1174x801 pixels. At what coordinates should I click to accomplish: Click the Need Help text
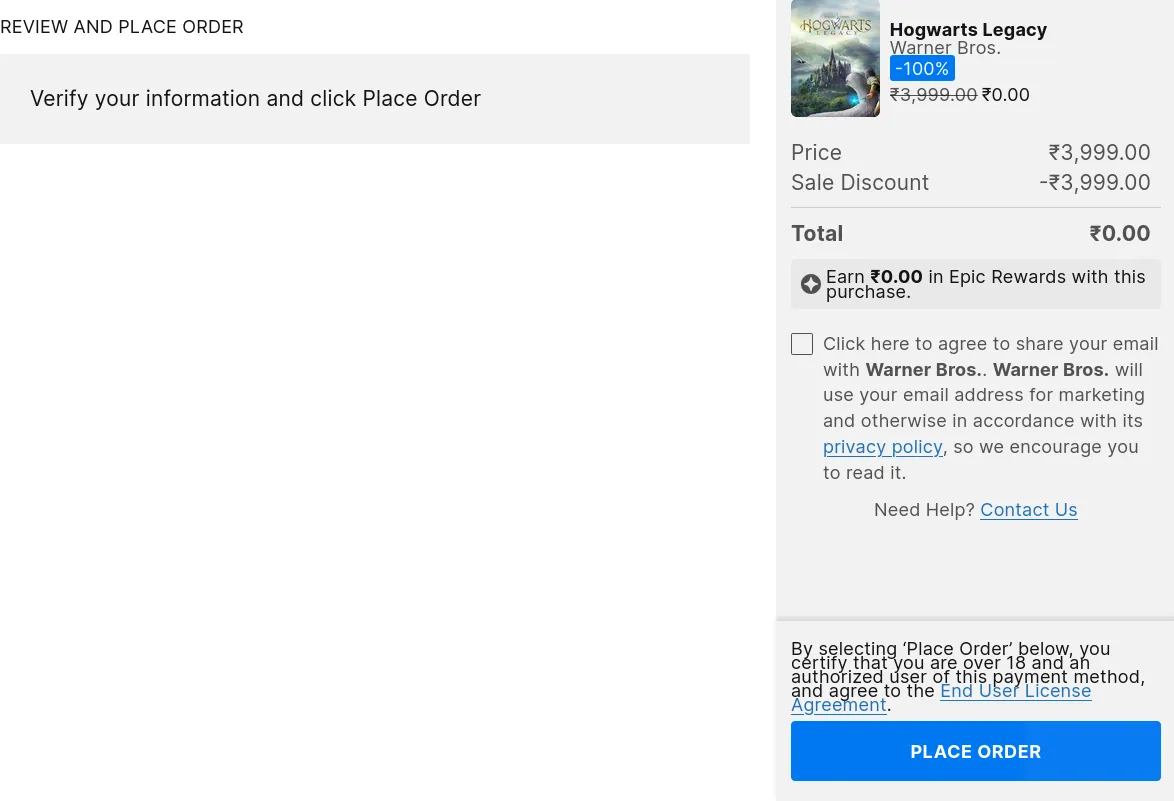click(x=925, y=510)
